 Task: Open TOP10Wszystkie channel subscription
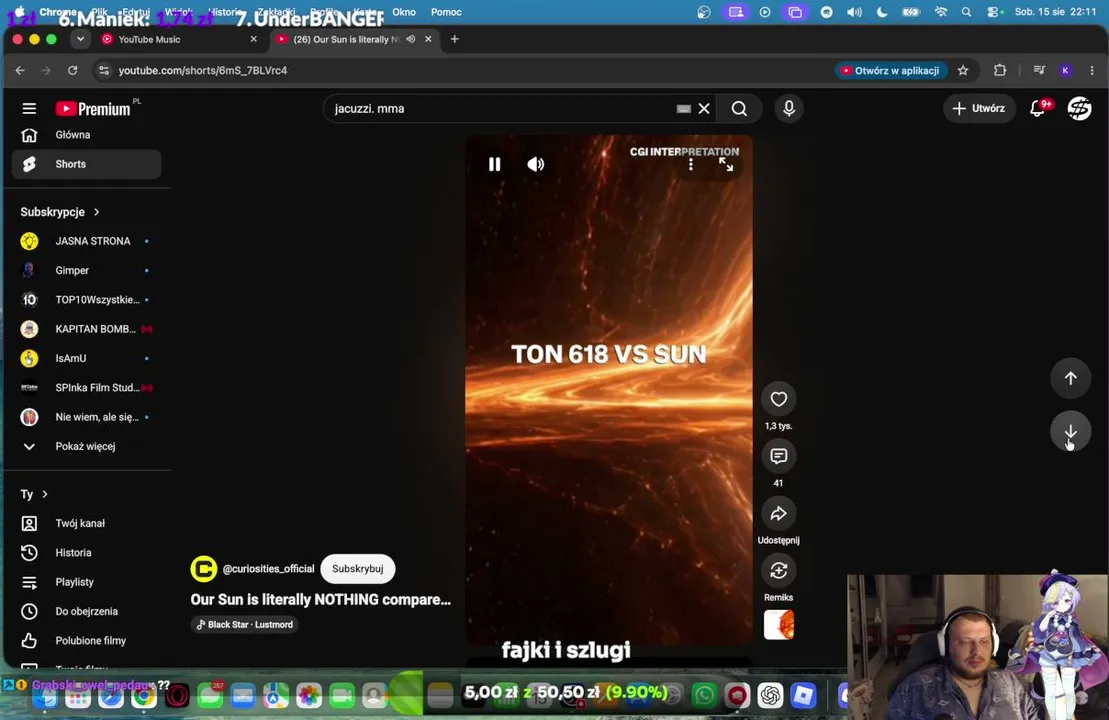[86, 300]
